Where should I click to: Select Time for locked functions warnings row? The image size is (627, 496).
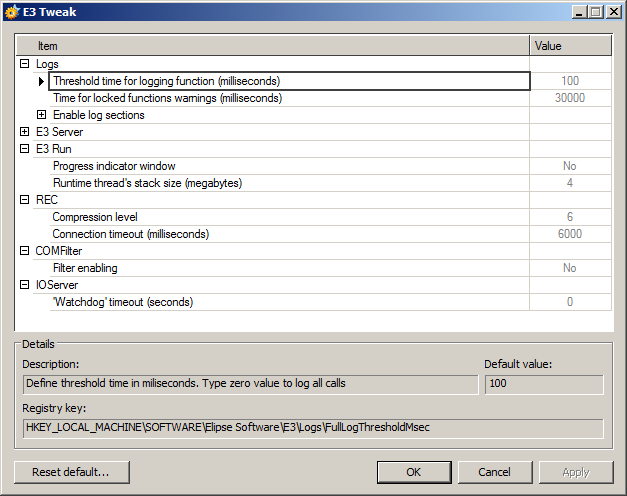167,98
